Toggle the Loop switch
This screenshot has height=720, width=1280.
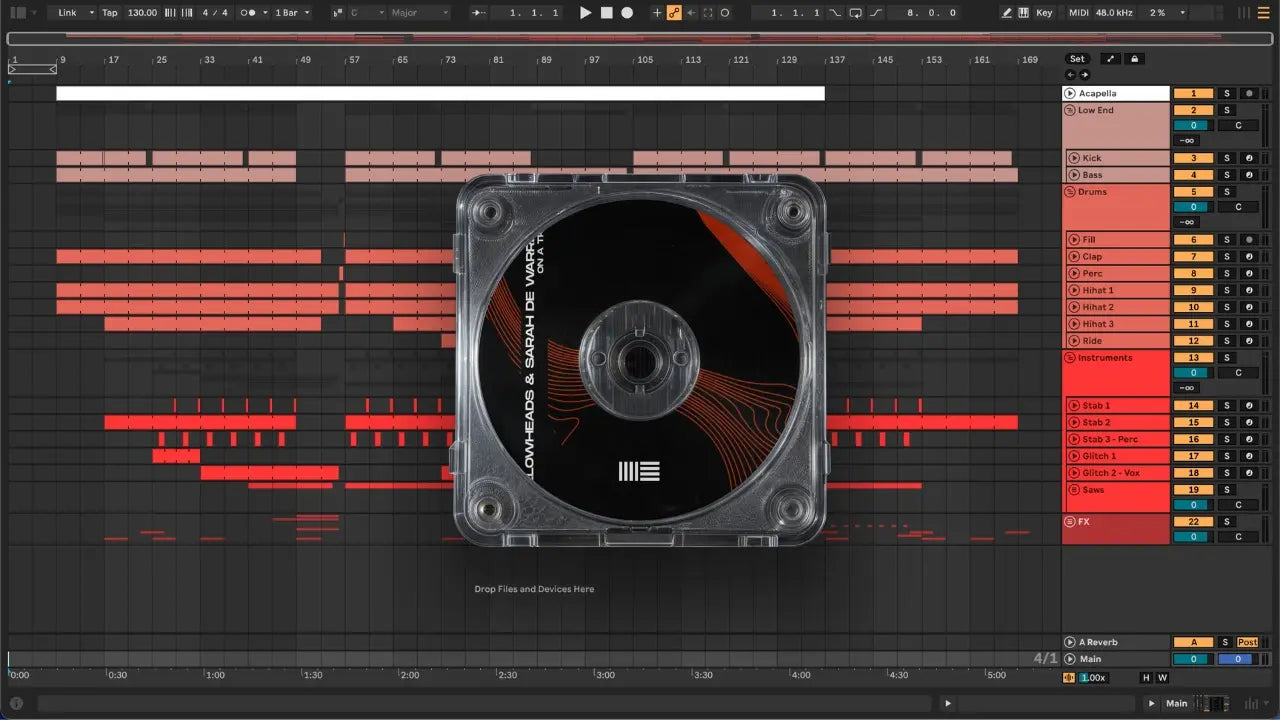point(856,13)
